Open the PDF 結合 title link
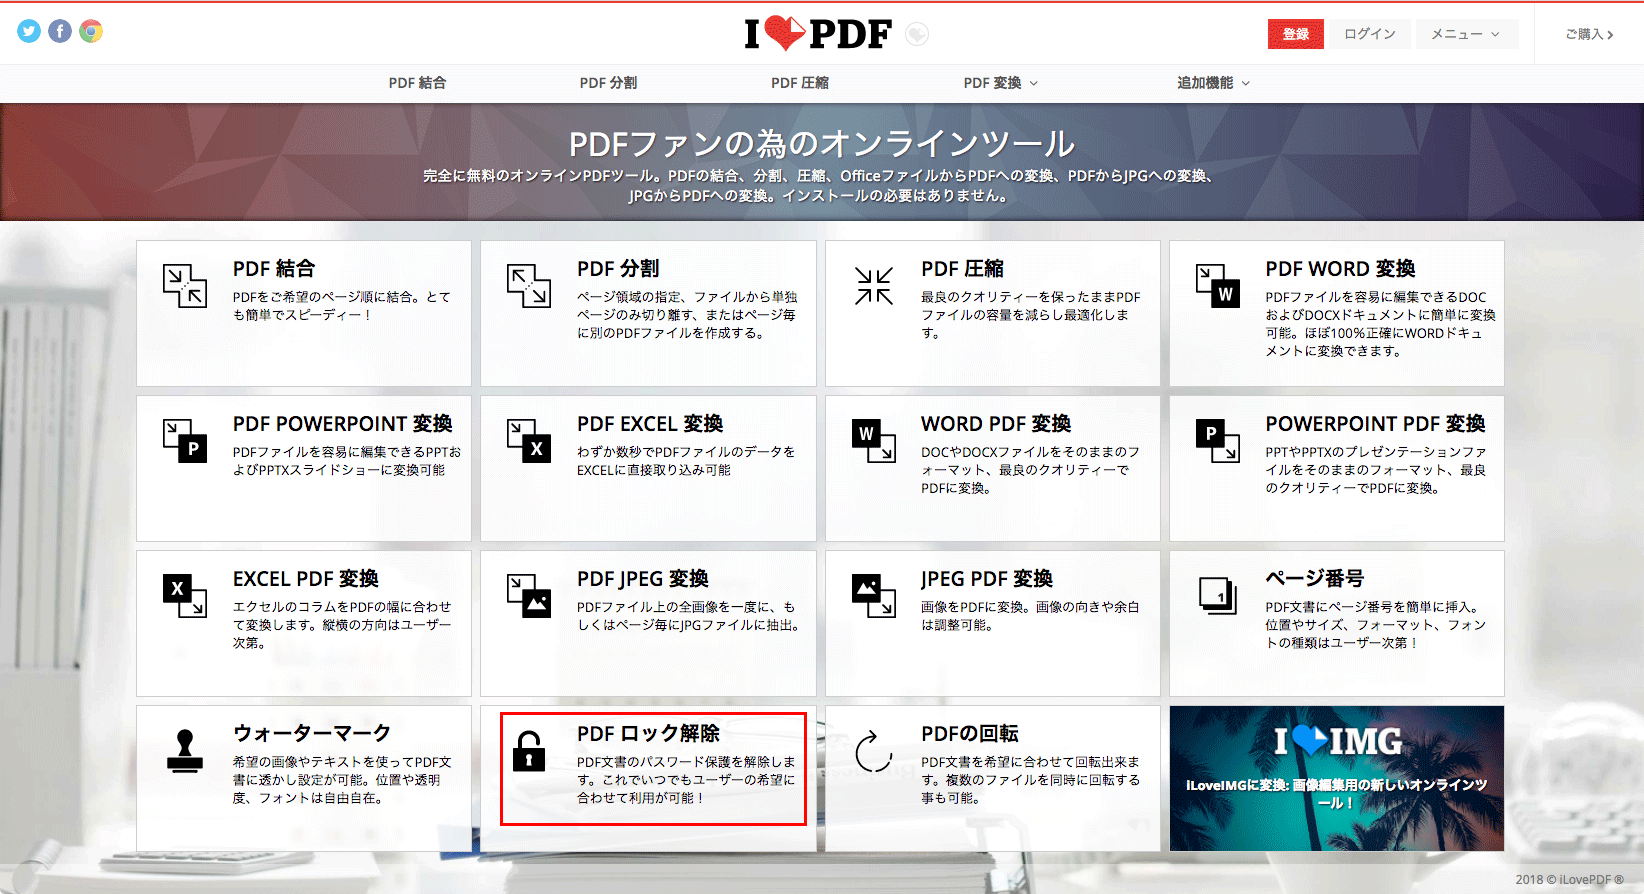1644x894 pixels. point(274,269)
